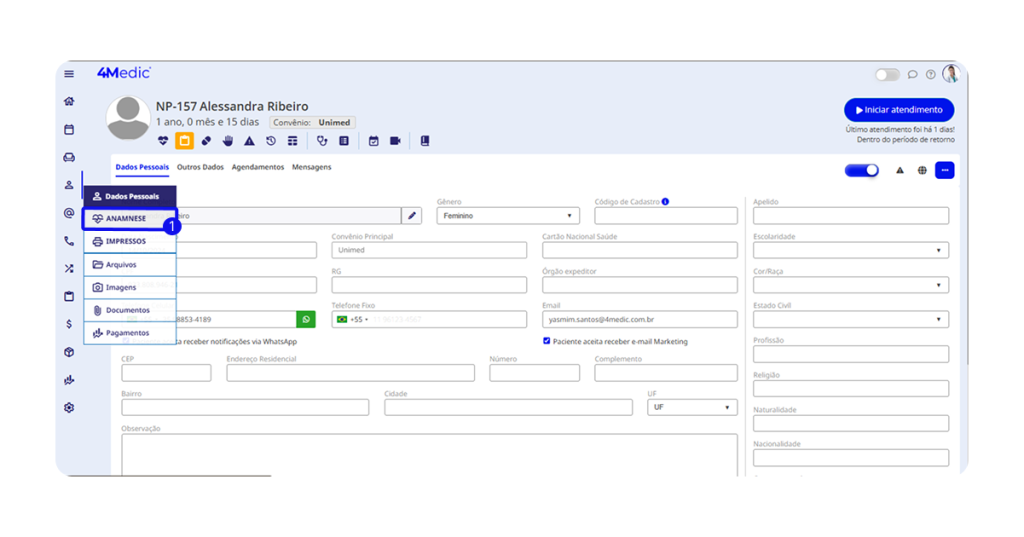Click the Iniciar atendimento button
This screenshot has width=1024, height=537.
[898, 110]
